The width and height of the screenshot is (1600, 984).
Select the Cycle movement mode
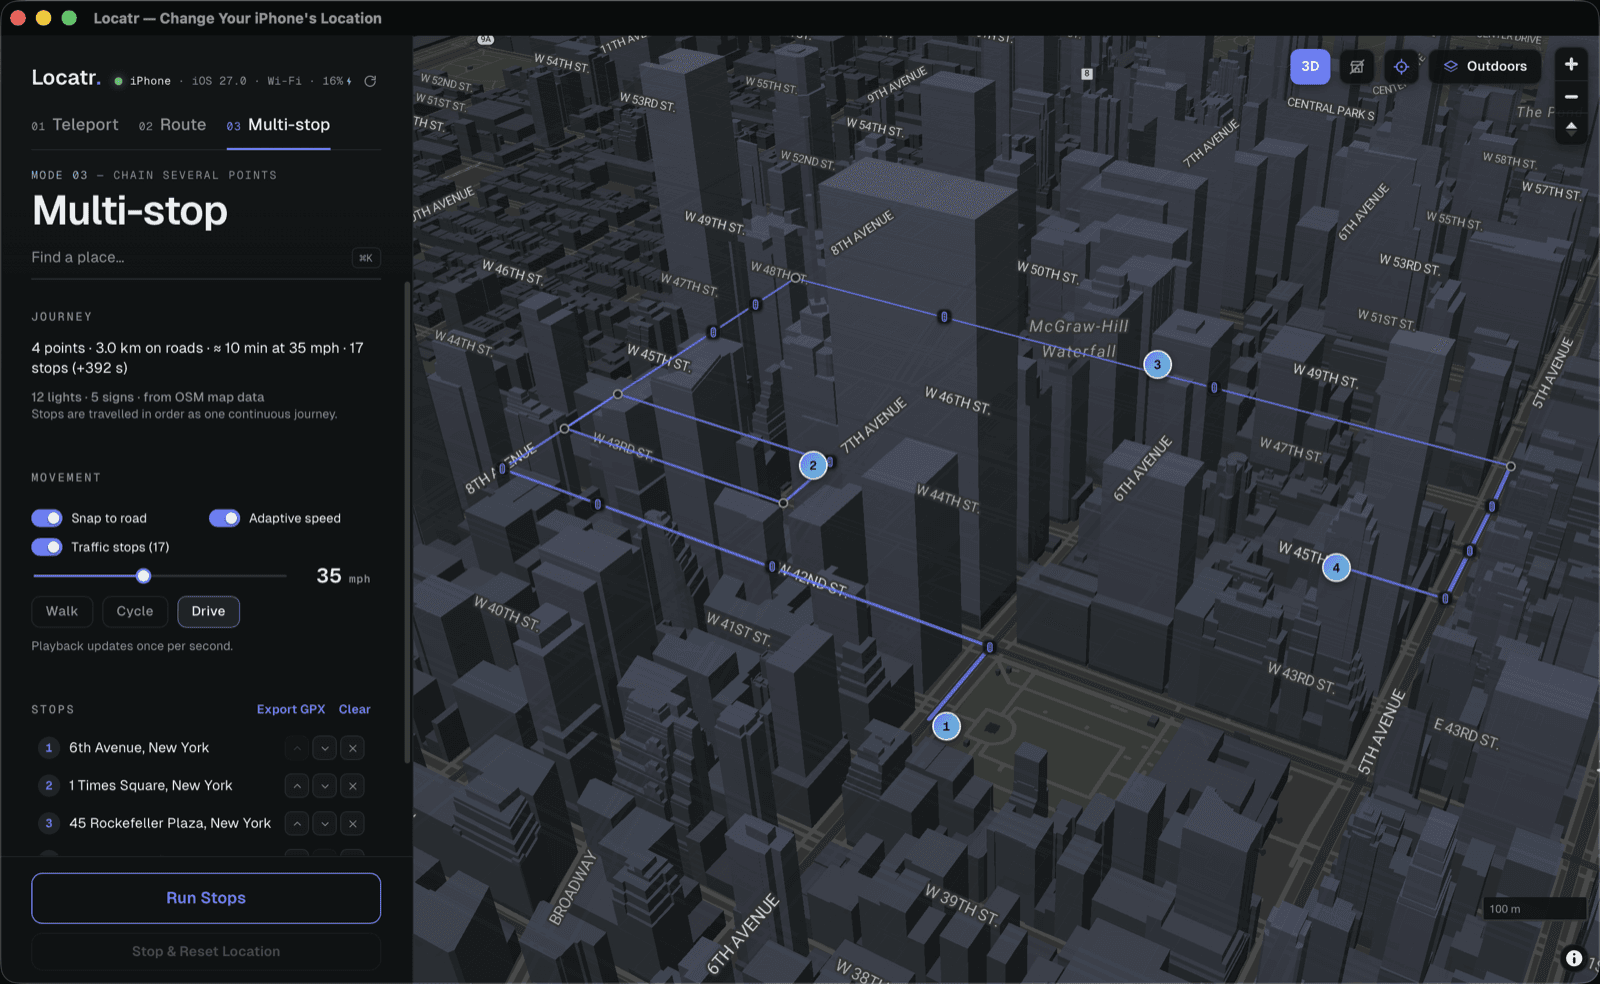(135, 612)
